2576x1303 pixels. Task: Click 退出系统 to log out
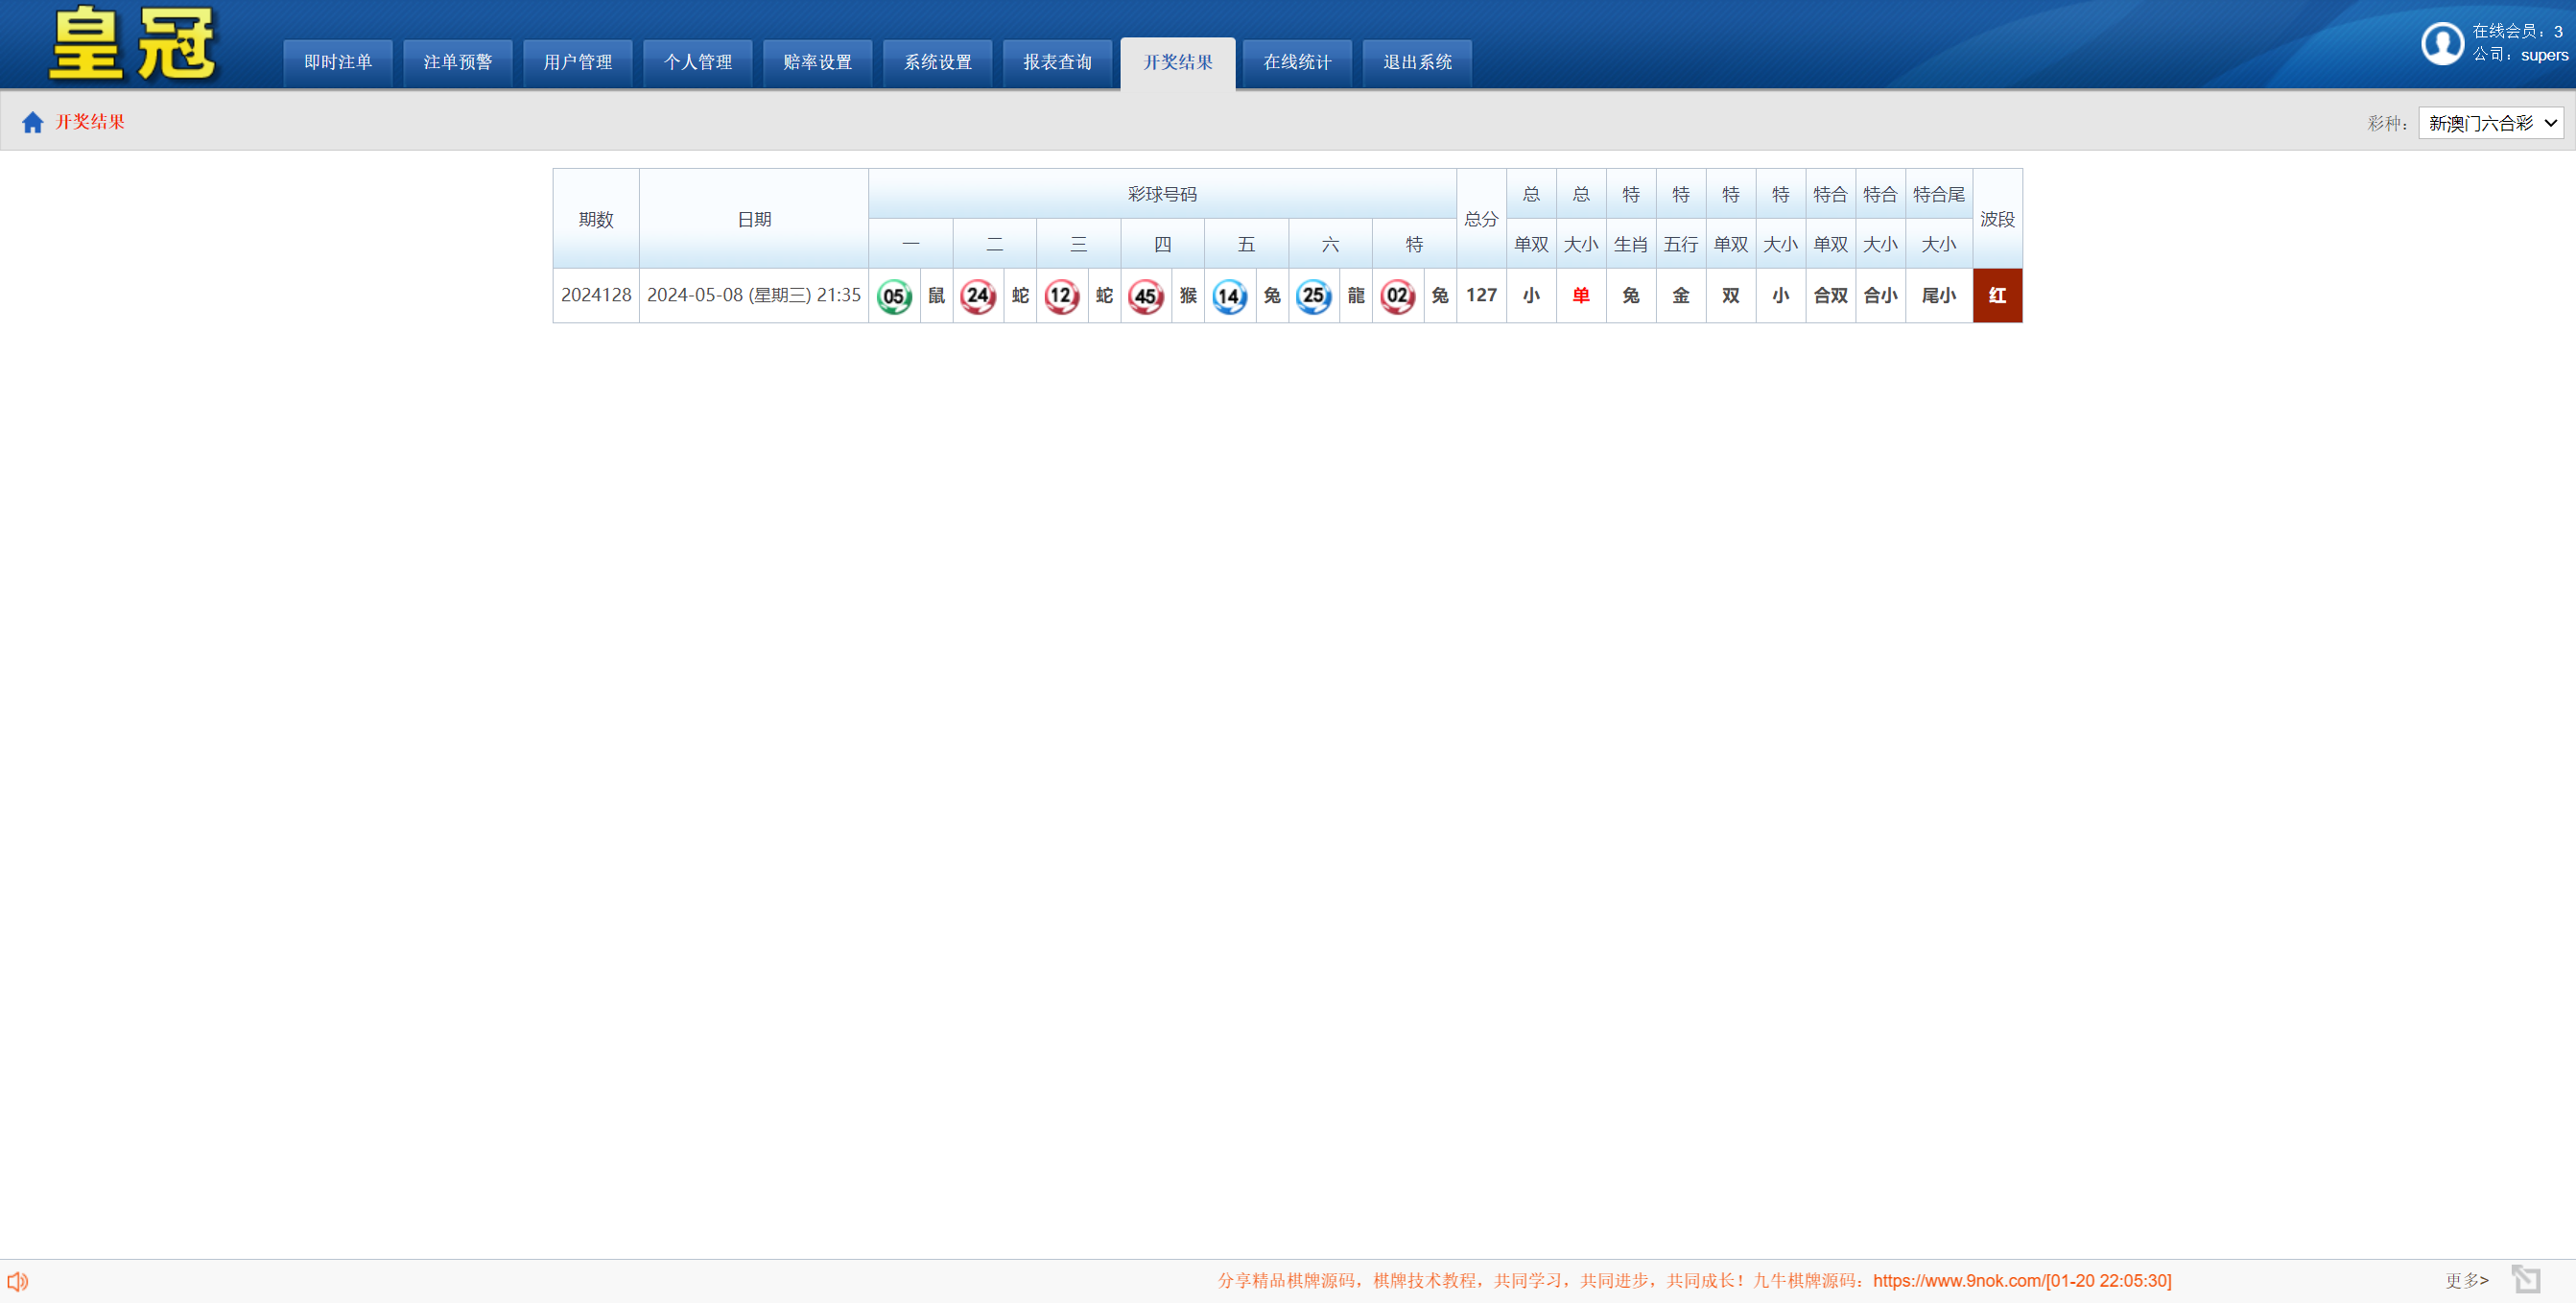(x=1417, y=63)
